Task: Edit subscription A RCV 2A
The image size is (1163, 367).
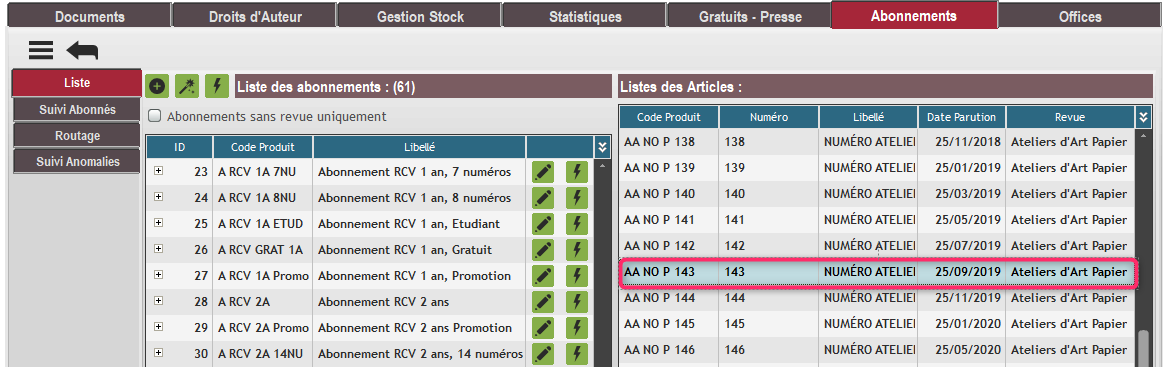Action: click(544, 302)
